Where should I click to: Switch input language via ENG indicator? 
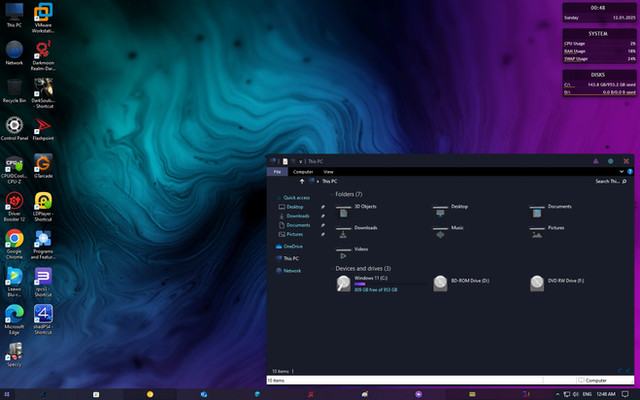(x=587, y=394)
